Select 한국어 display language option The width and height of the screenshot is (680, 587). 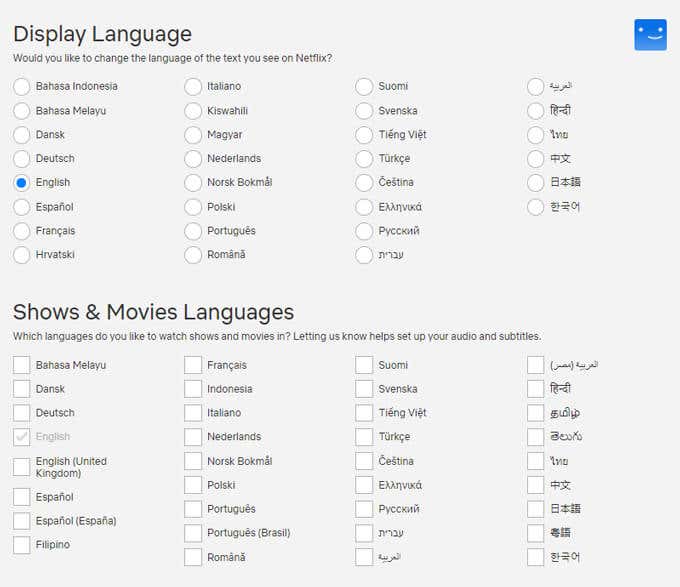coord(535,206)
